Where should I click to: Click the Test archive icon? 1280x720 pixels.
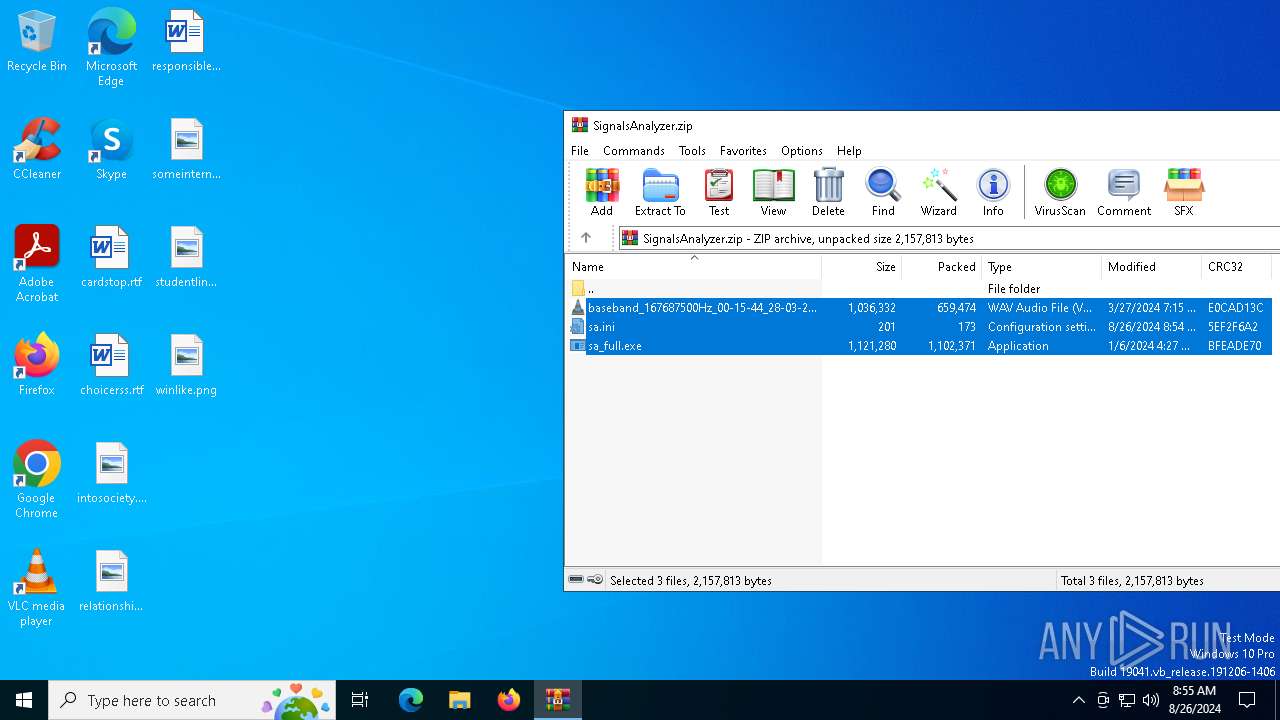click(719, 193)
